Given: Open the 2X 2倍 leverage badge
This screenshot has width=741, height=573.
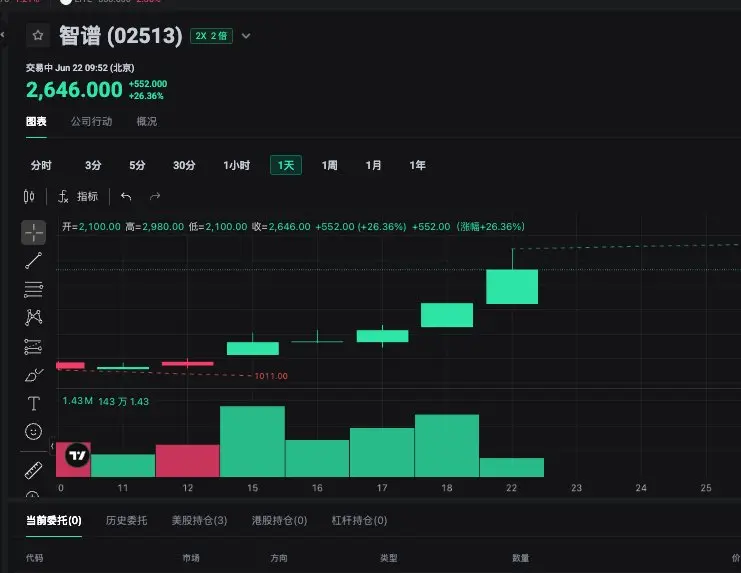Looking at the screenshot, I should coord(211,36).
